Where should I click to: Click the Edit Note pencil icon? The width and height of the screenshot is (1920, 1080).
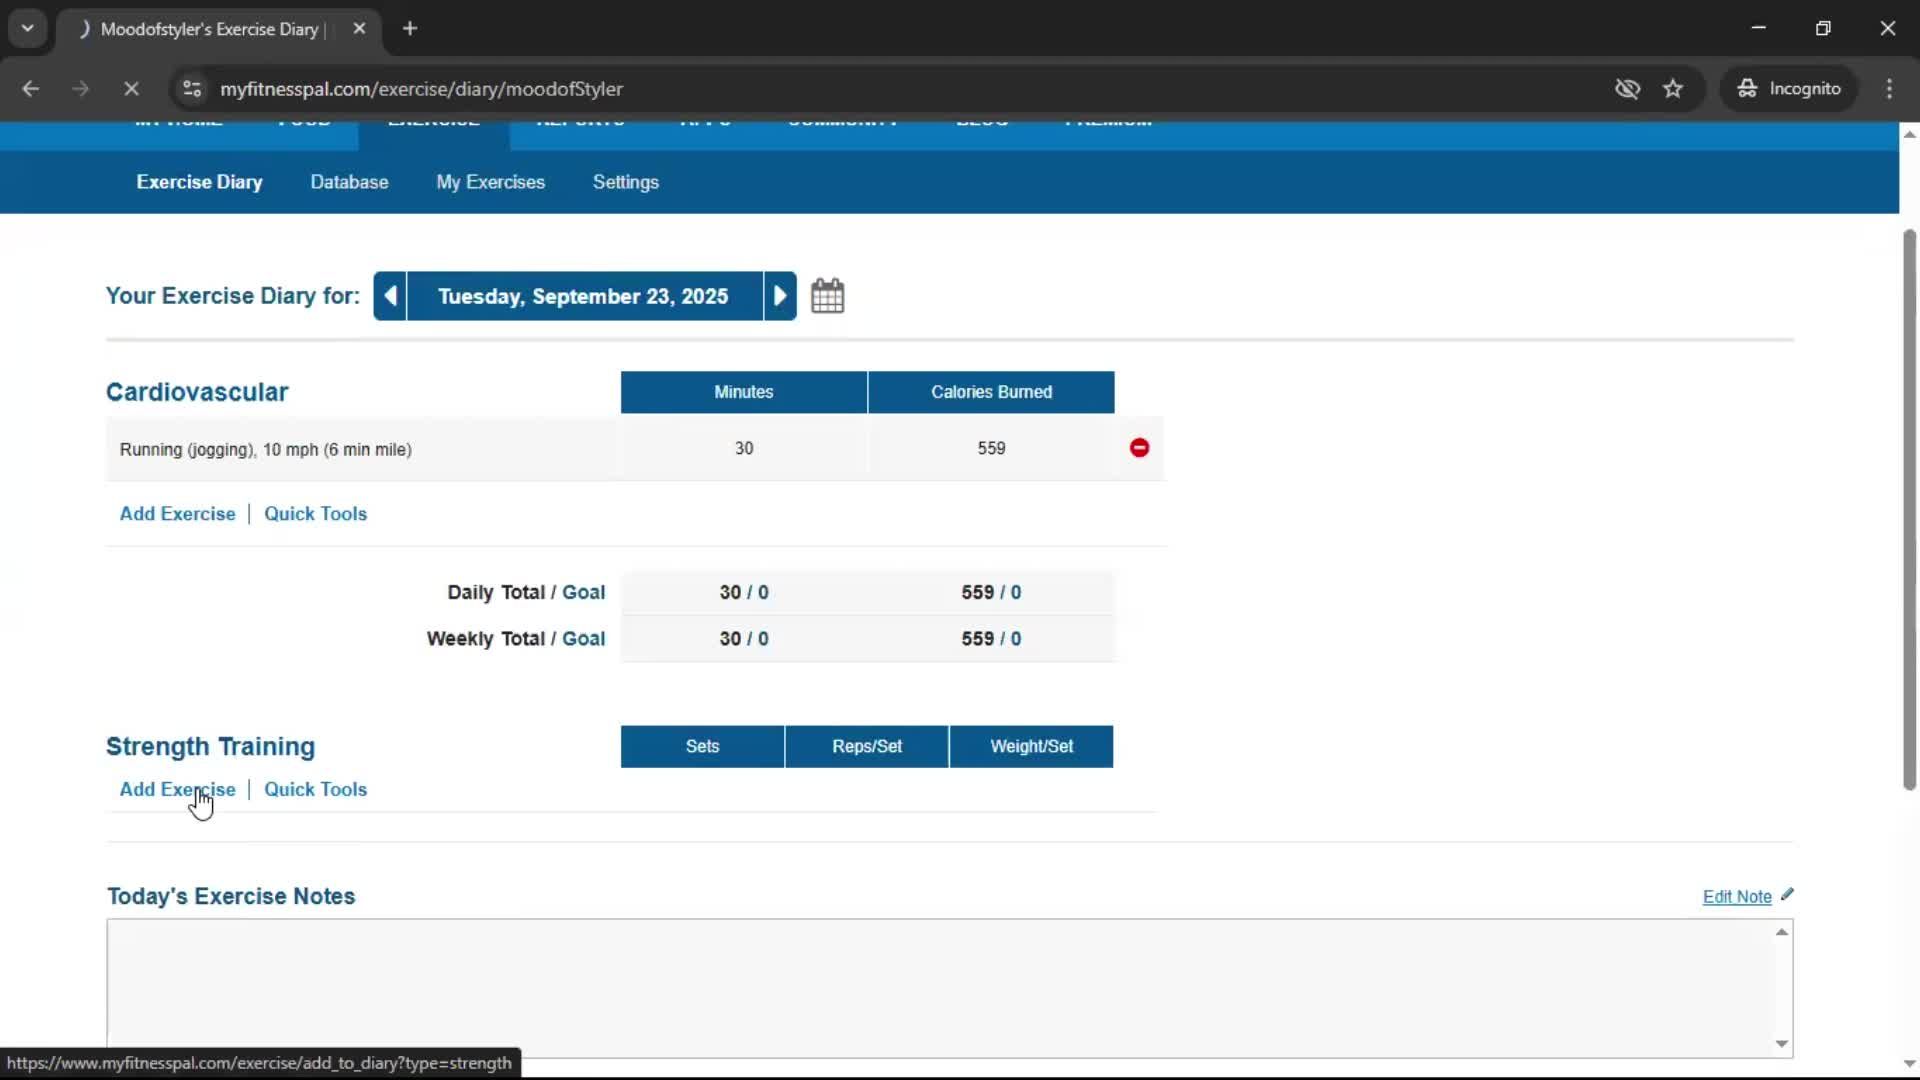point(1787,895)
